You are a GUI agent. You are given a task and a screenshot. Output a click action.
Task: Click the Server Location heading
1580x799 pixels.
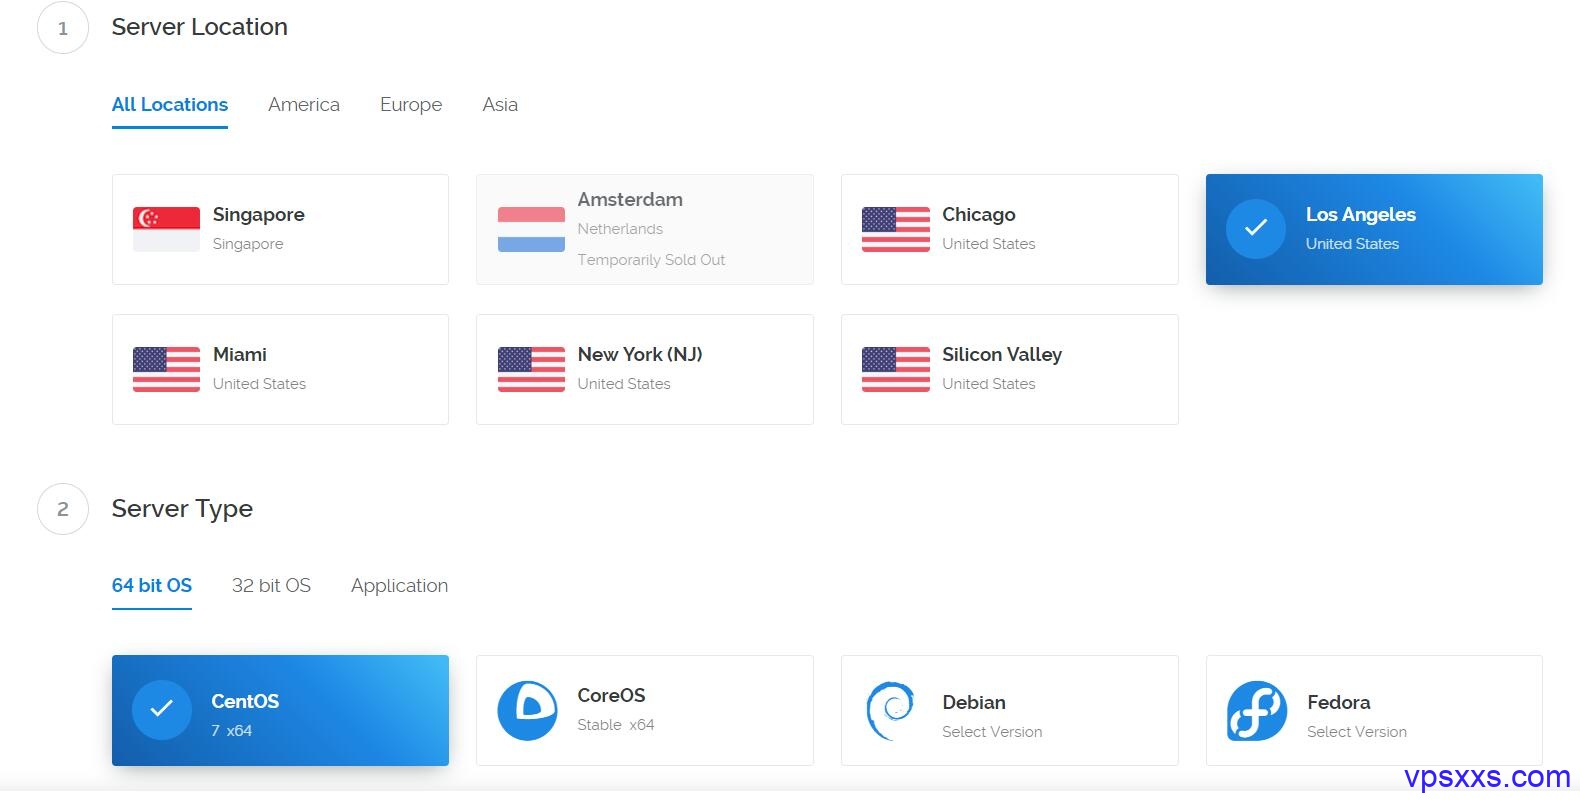pos(199,27)
